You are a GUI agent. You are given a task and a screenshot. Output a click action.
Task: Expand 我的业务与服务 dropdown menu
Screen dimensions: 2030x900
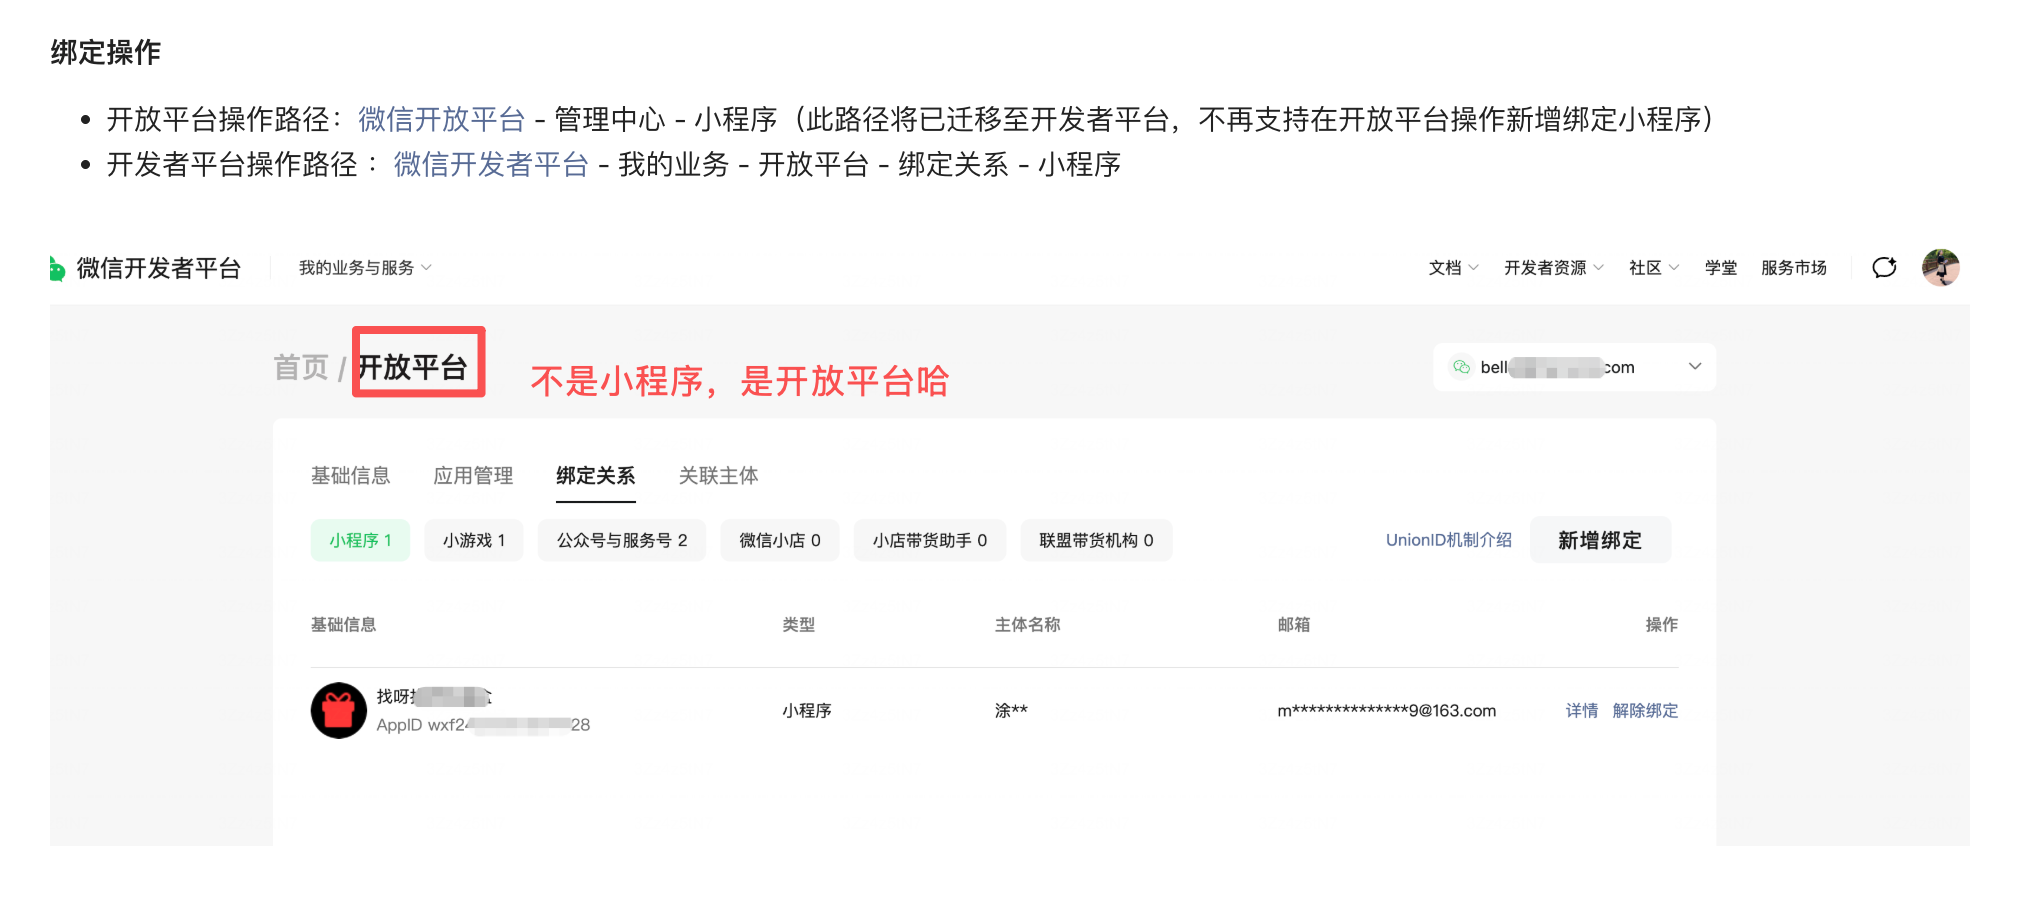(x=365, y=268)
